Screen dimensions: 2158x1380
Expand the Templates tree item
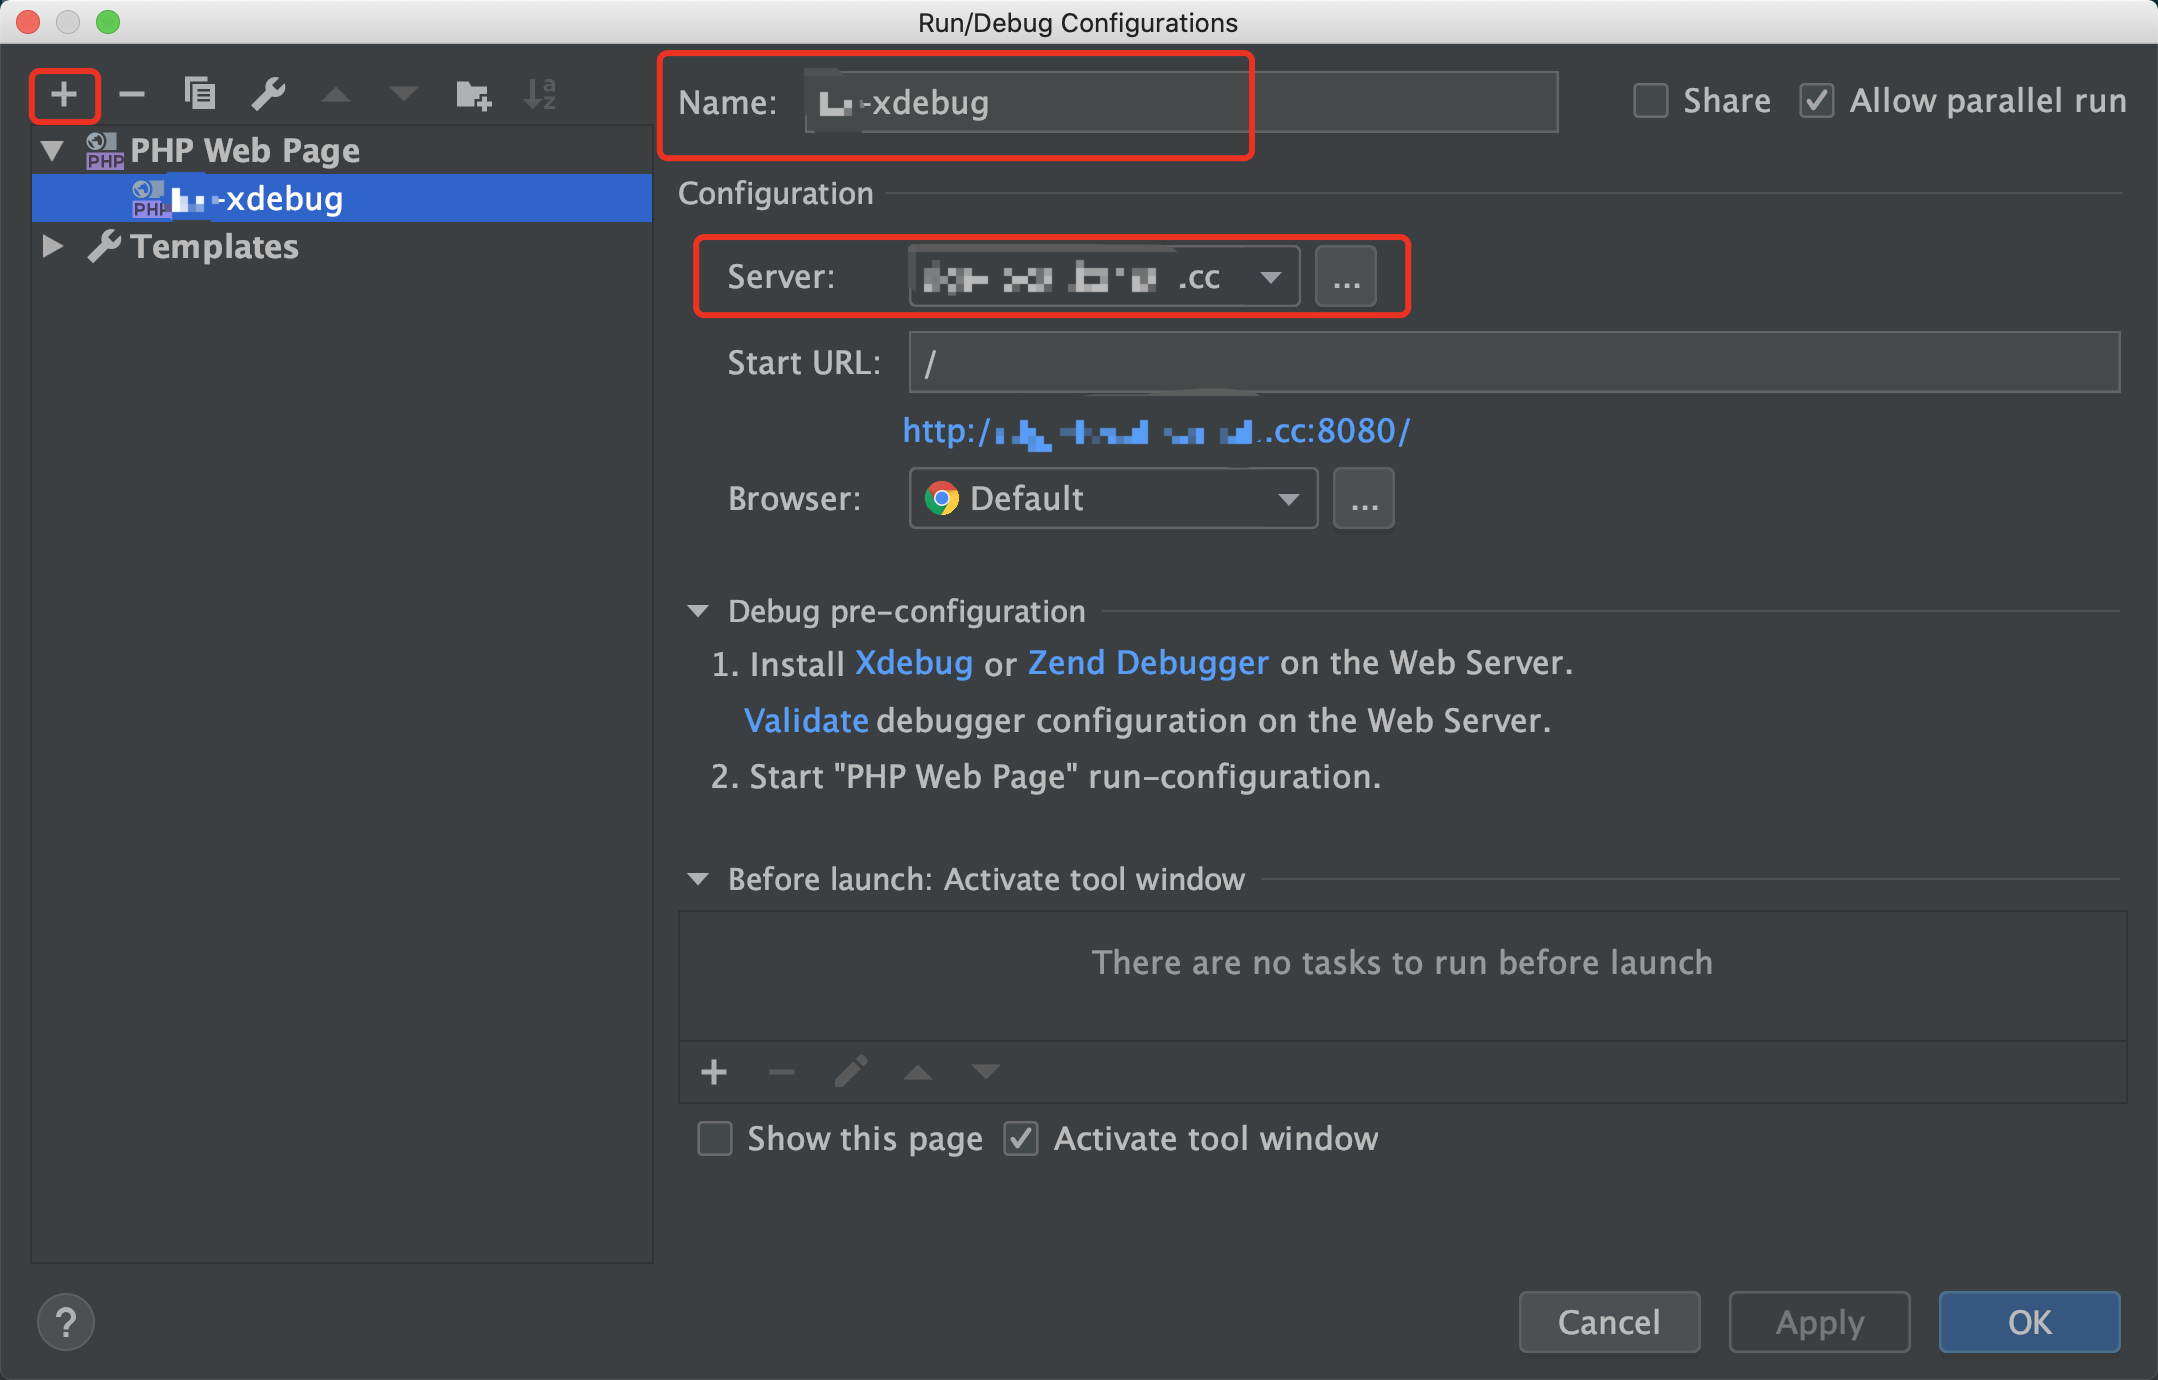coord(55,247)
